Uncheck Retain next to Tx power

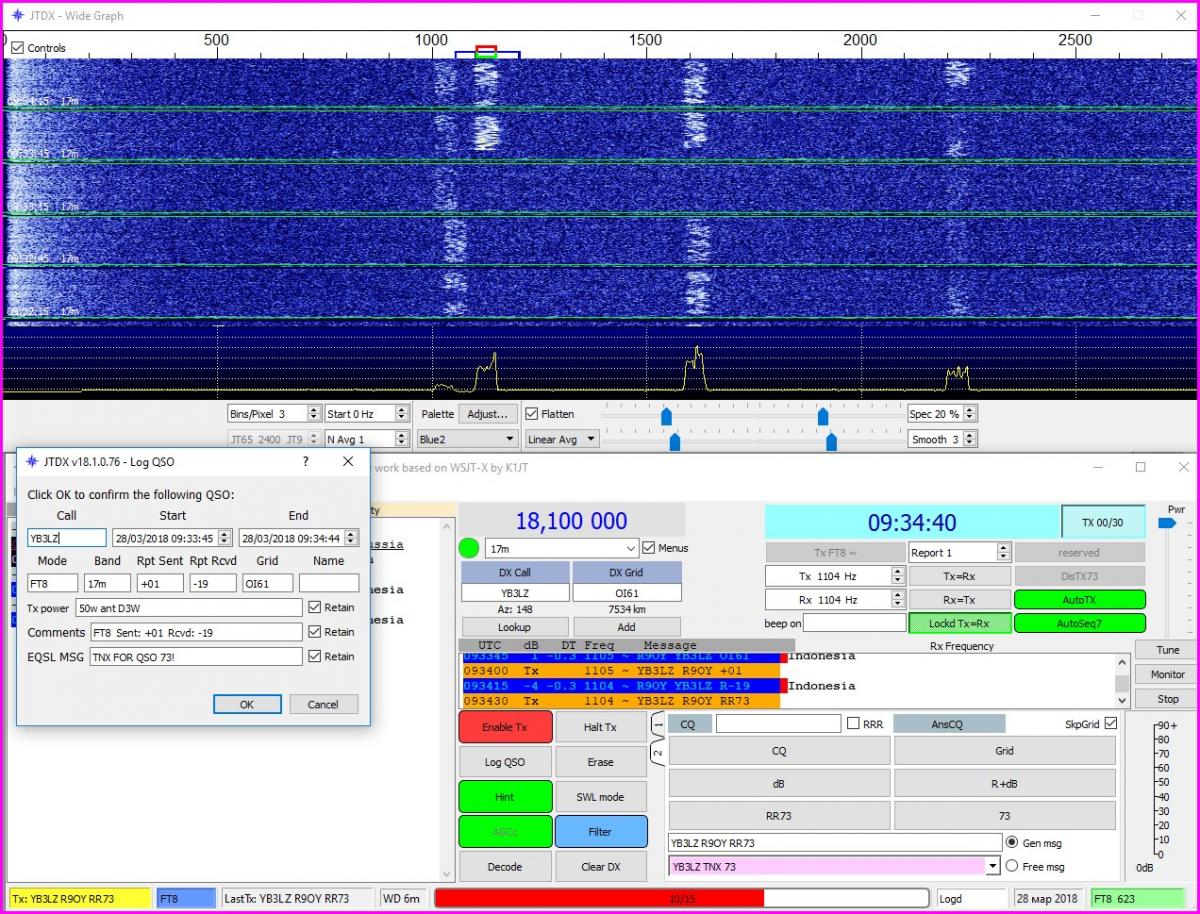(315, 608)
